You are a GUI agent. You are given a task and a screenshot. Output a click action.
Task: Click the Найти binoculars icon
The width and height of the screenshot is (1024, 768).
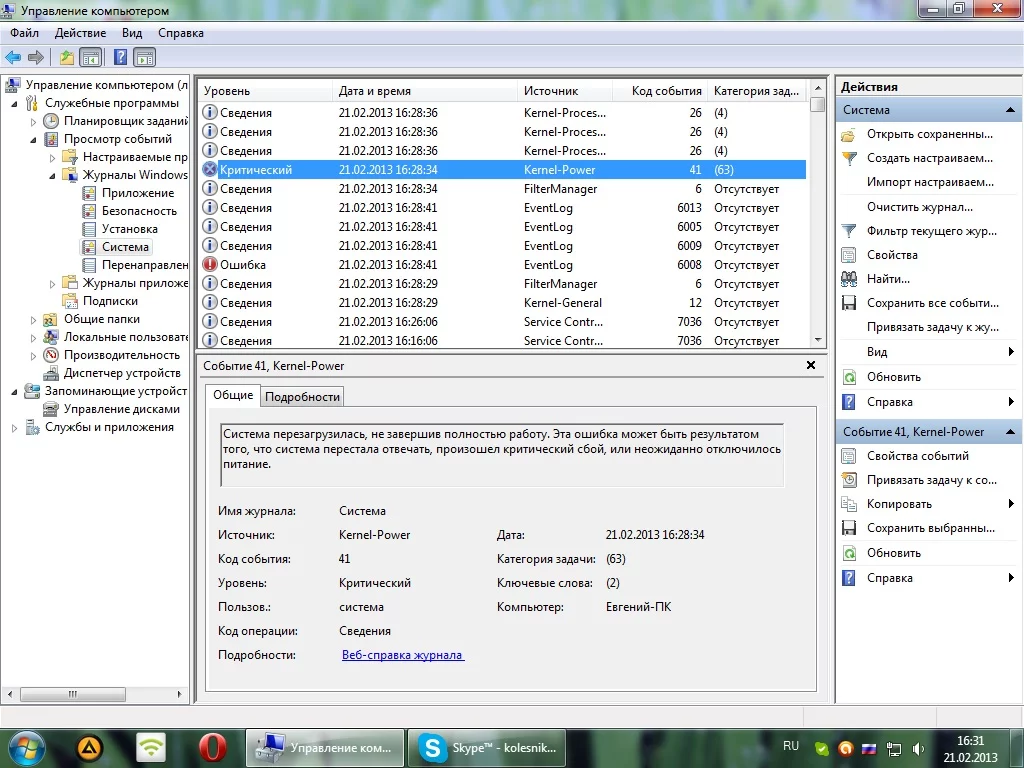[x=849, y=279]
